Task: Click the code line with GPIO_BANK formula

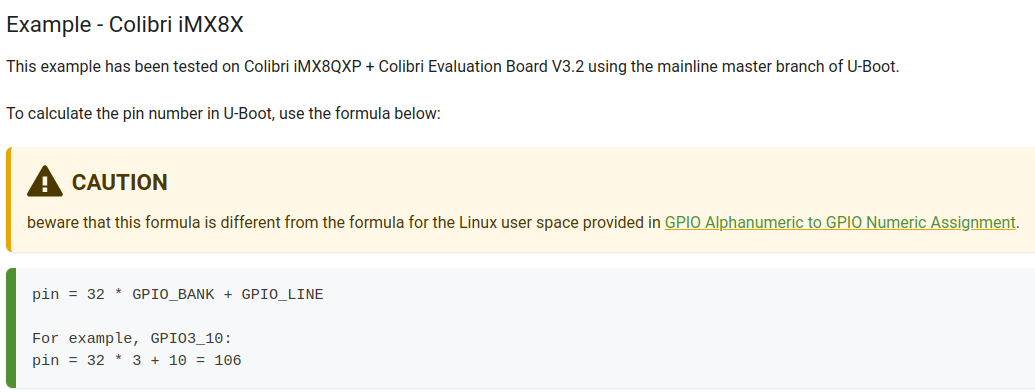Action: point(178,294)
